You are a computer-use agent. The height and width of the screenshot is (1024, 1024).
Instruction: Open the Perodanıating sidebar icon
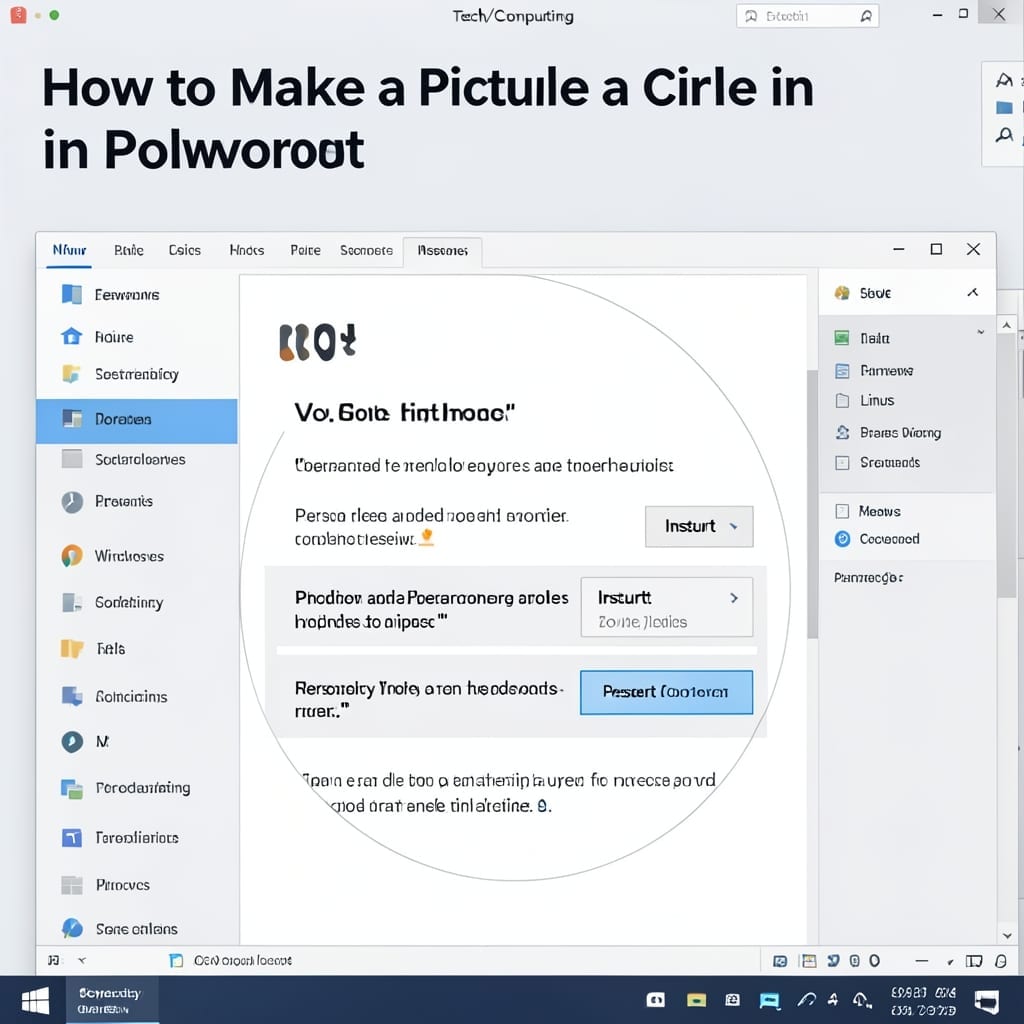tap(72, 789)
